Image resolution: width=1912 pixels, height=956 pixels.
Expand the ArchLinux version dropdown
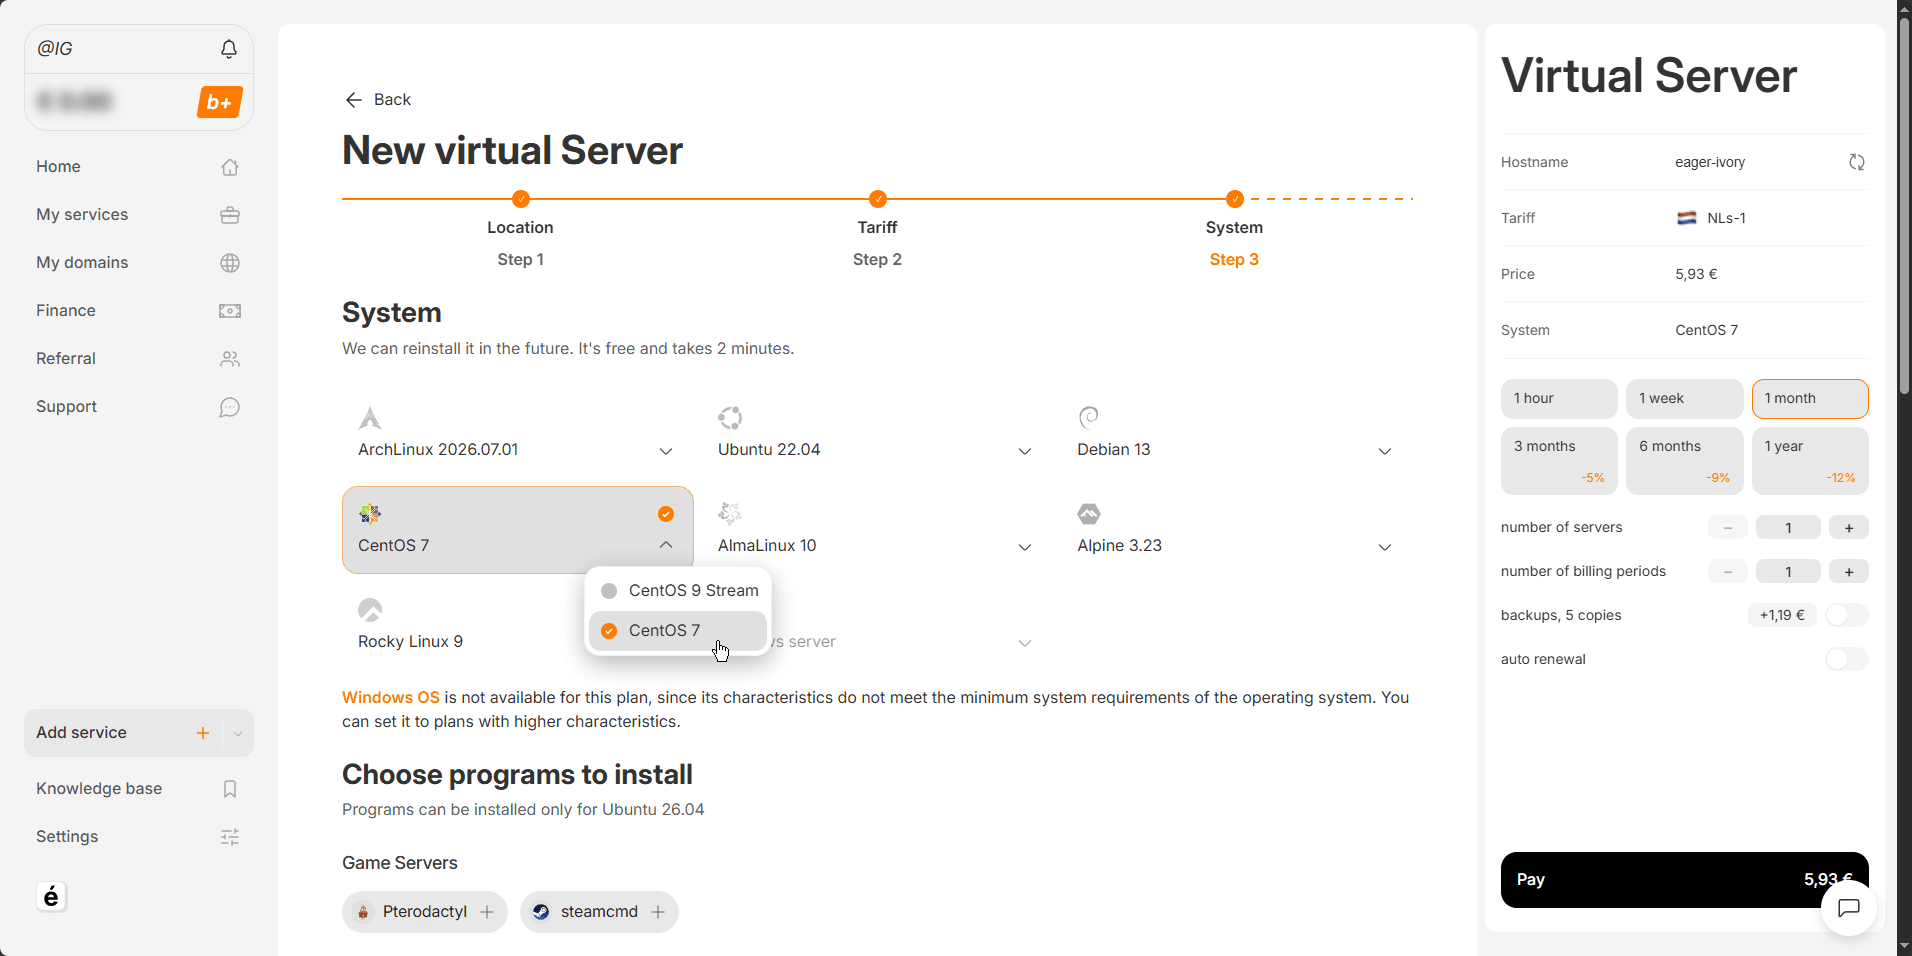point(666,452)
